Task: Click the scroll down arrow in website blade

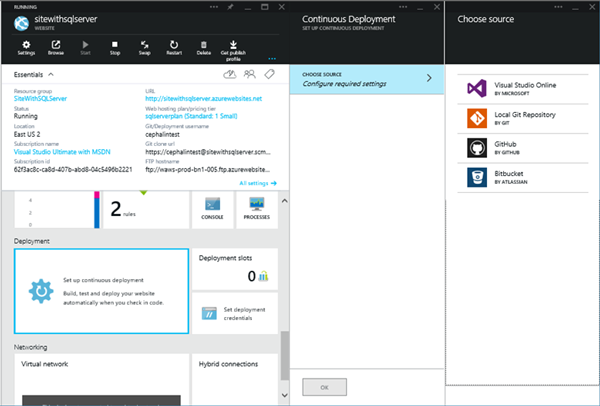Action: pos(284,395)
